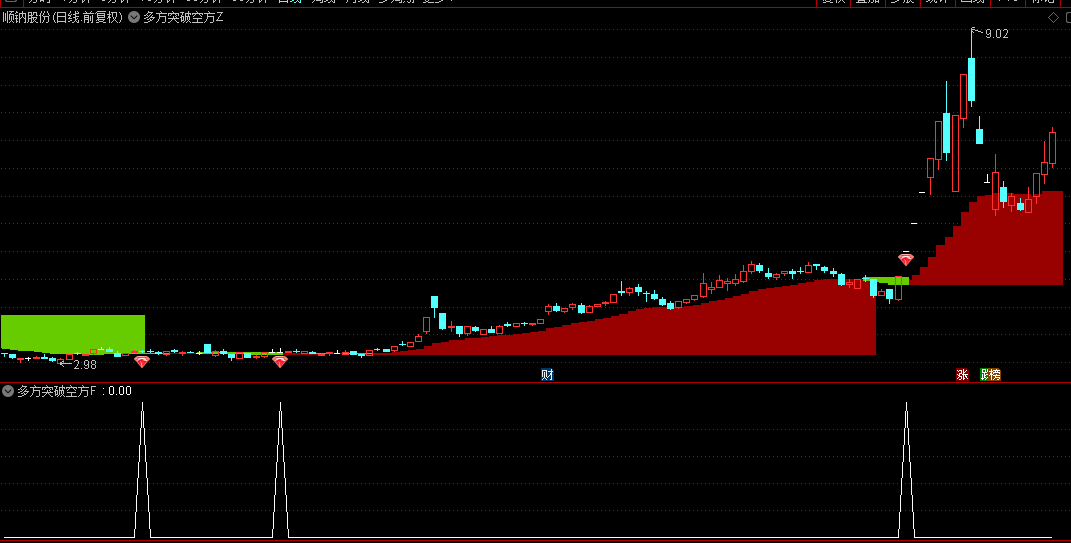1071x543 pixels.
Task: Click the 财 financial info marker icon
Action: click(x=547, y=374)
